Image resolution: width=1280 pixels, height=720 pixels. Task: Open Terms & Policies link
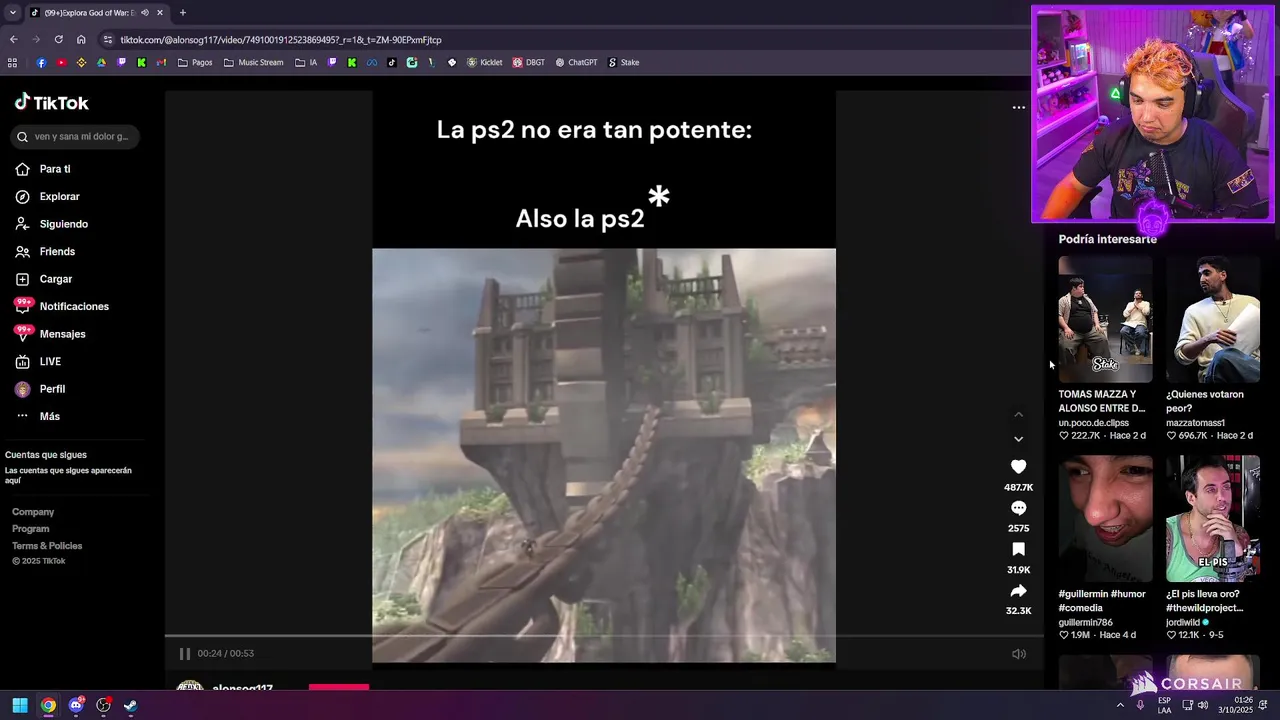(x=47, y=546)
